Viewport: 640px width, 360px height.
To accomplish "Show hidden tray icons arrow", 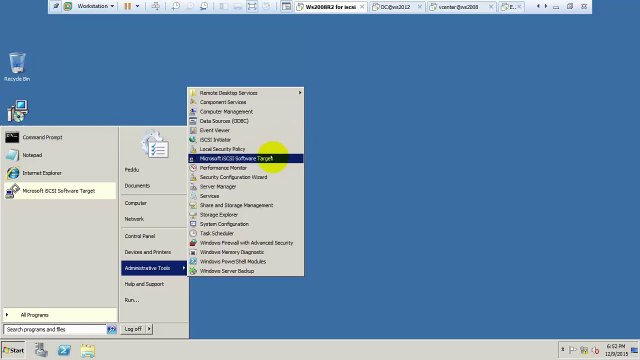I will point(562,350).
